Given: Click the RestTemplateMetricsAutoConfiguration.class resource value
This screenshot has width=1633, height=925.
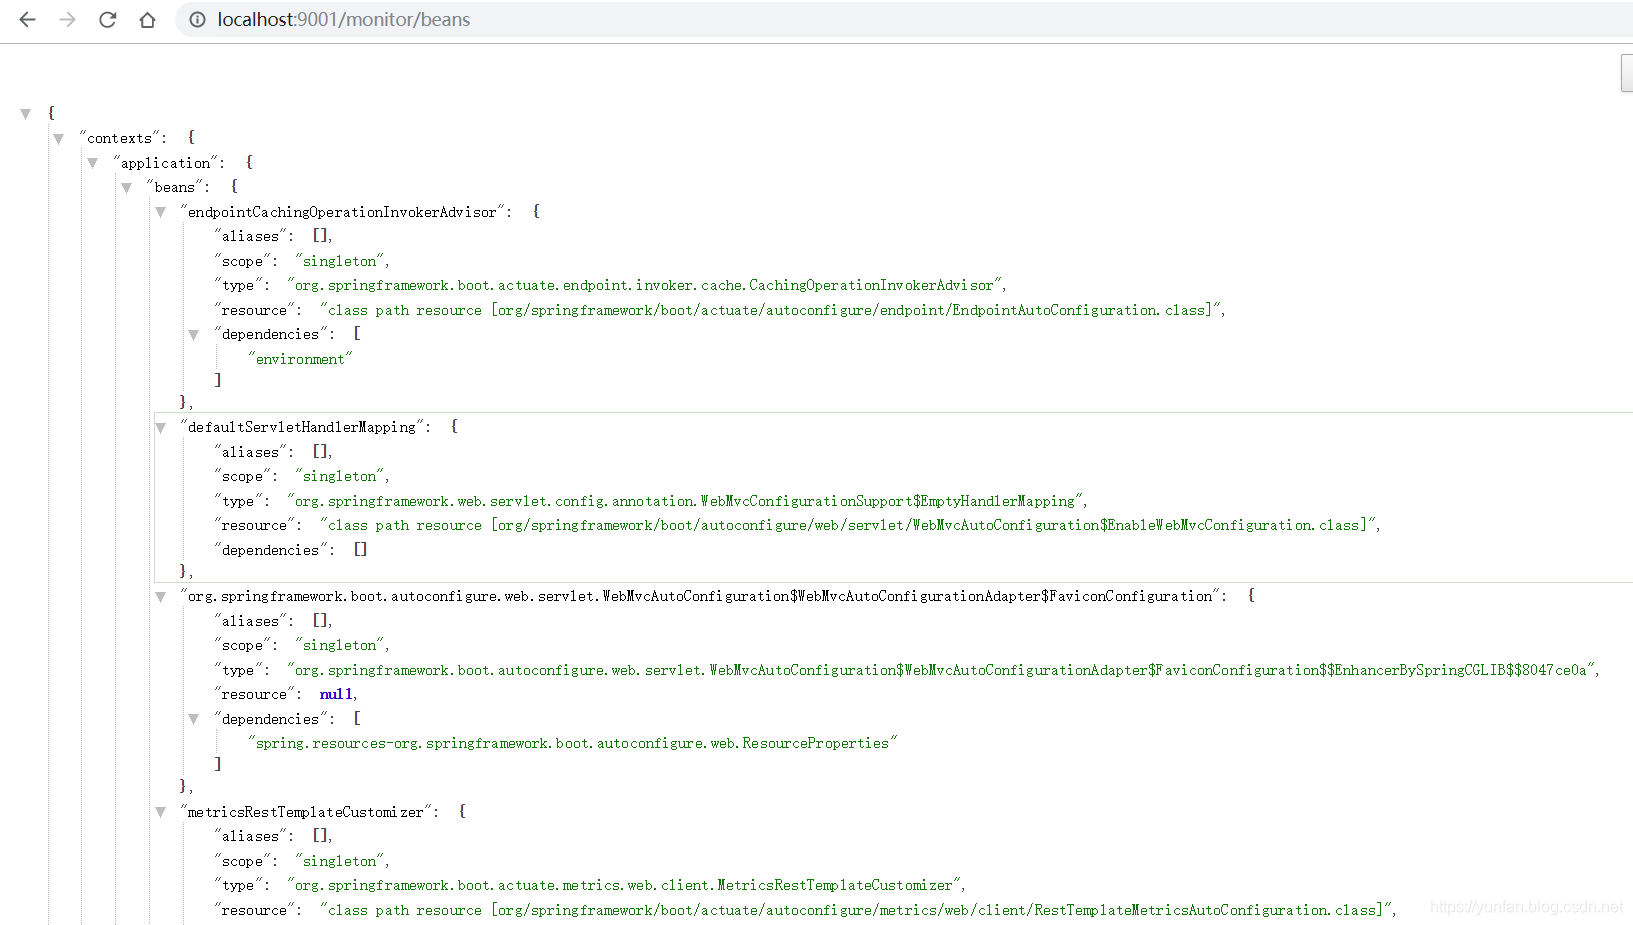Looking at the screenshot, I should tap(856, 910).
